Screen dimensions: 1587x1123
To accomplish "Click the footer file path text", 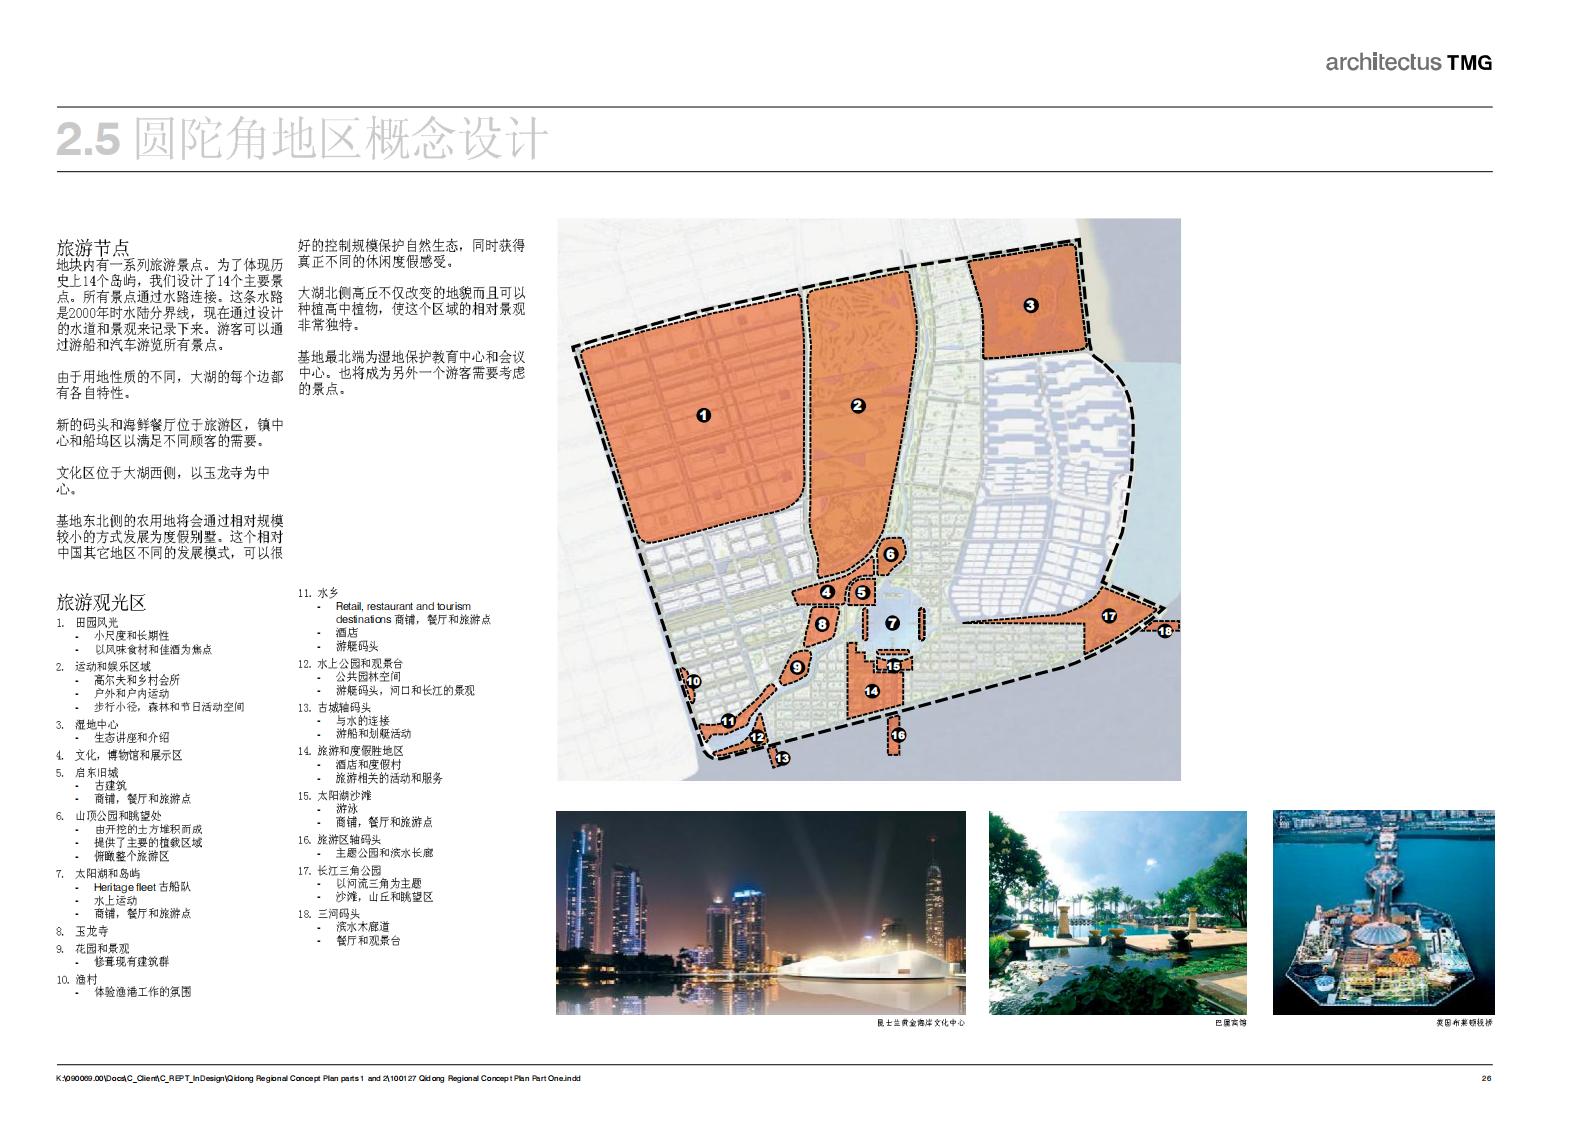I will 318,1078.
